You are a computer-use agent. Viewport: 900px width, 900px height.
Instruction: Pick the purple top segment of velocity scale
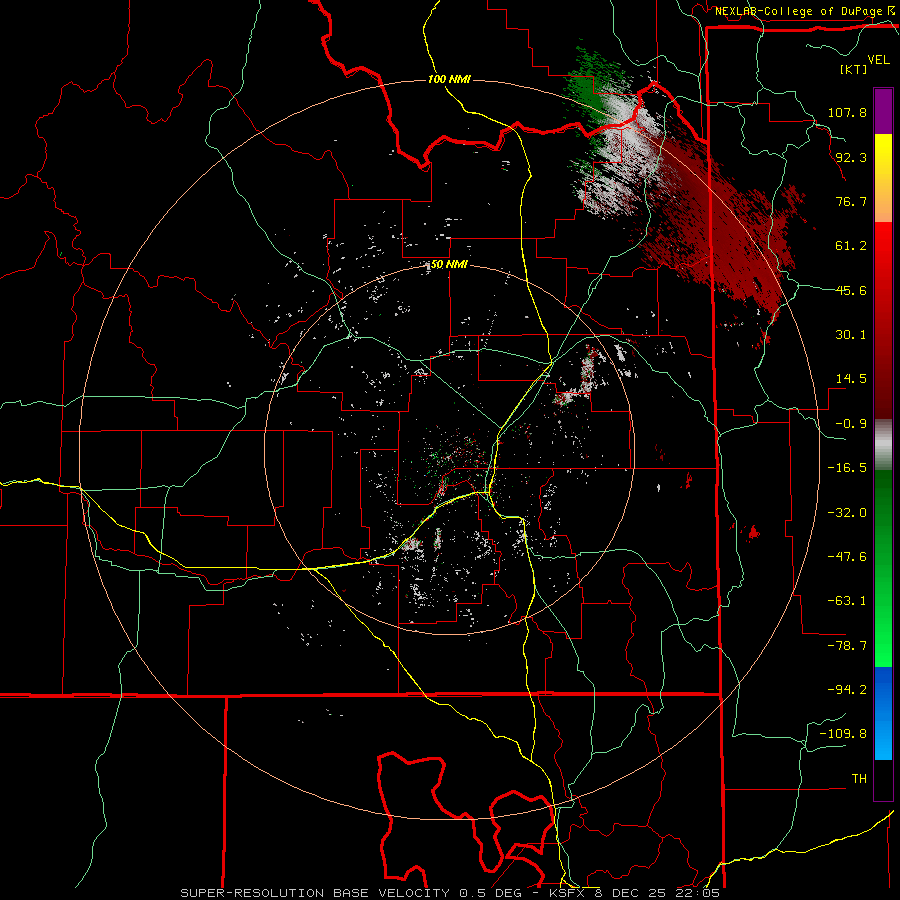tap(883, 111)
